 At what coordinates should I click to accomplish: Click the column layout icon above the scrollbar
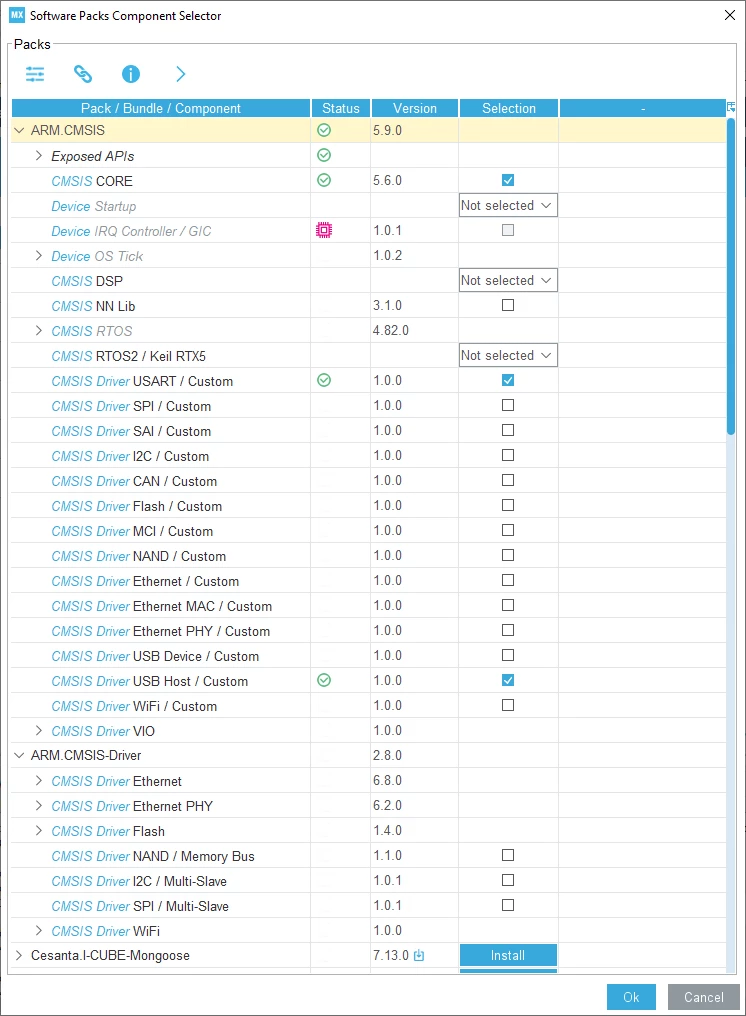coord(731,107)
